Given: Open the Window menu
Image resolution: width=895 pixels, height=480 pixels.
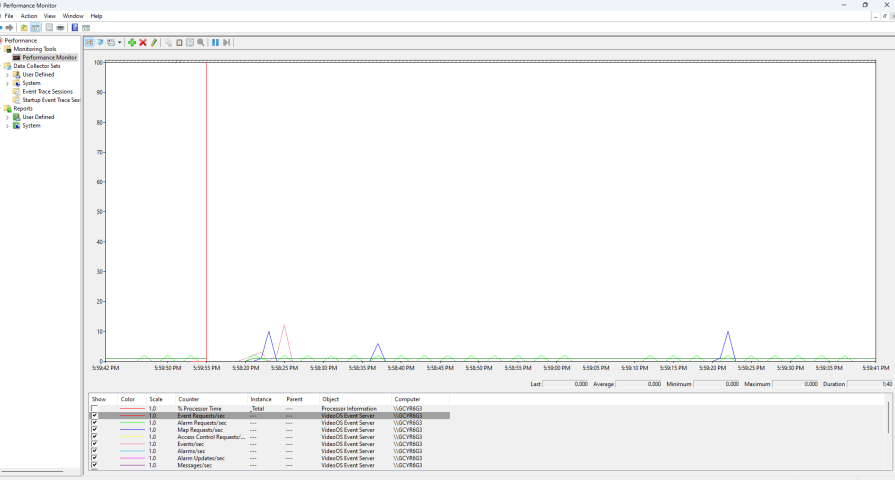Looking at the screenshot, I should click(73, 16).
